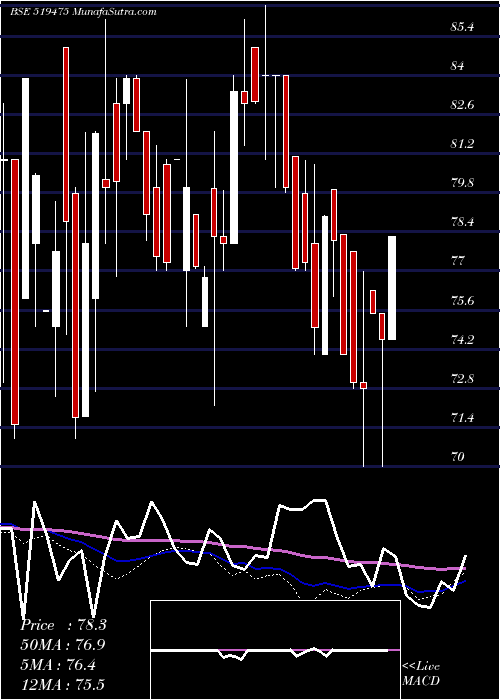Screen dimensions: 500x700
Task: Click inside the MACD inset chart box
Action: pyautogui.click(x=275, y=650)
